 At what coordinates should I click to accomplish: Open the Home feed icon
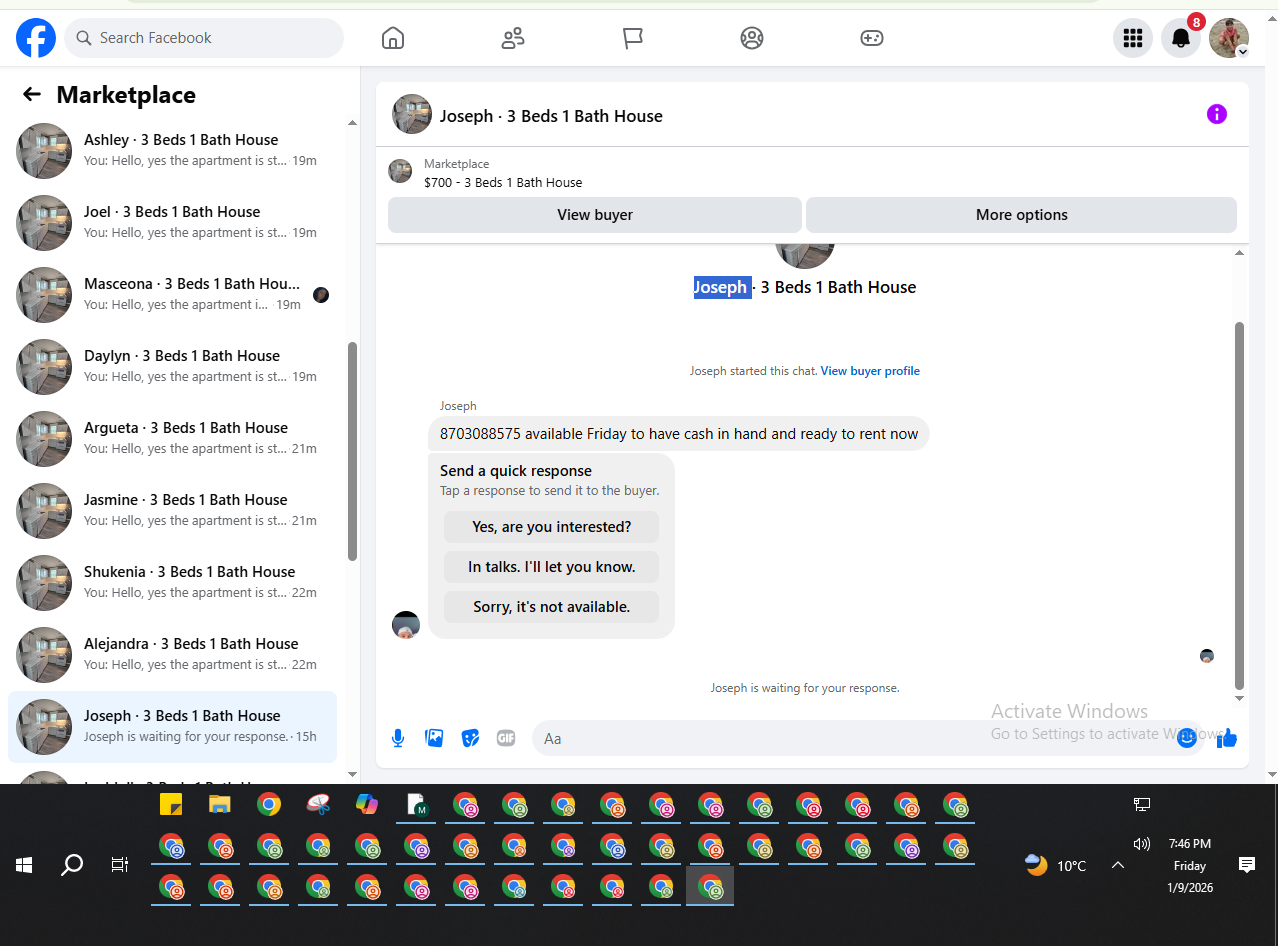pyautogui.click(x=393, y=38)
